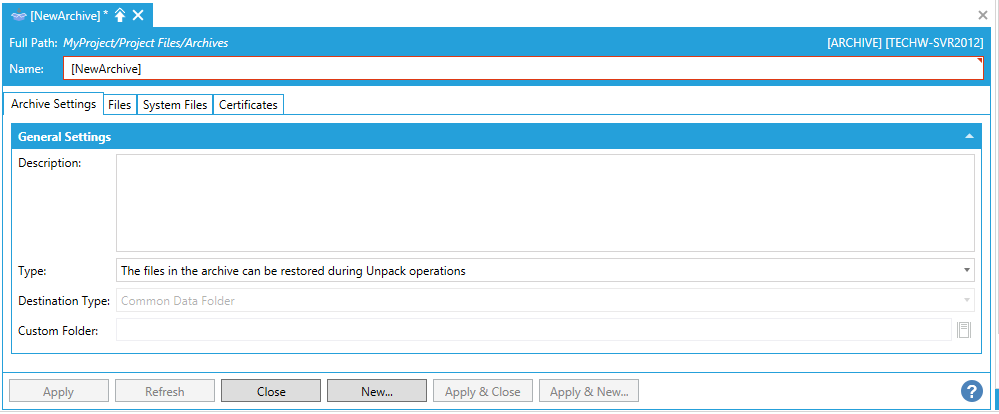Focus the Description text area
The height and width of the screenshot is (414, 999).
click(545, 202)
